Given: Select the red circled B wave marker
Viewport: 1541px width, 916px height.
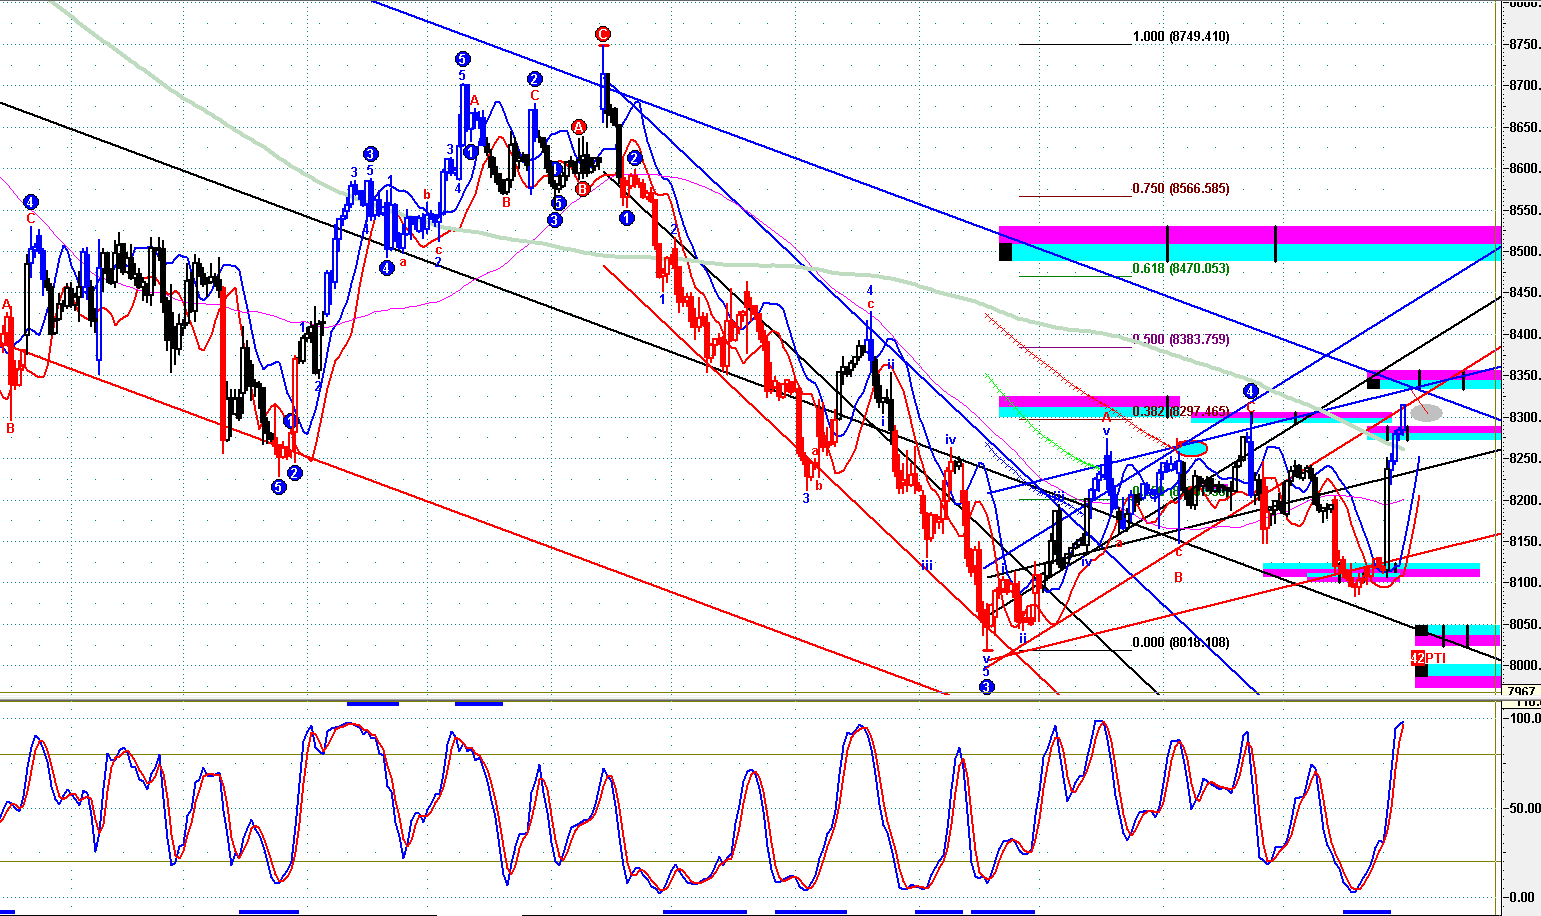Looking at the screenshot, I should coord(582,187).
